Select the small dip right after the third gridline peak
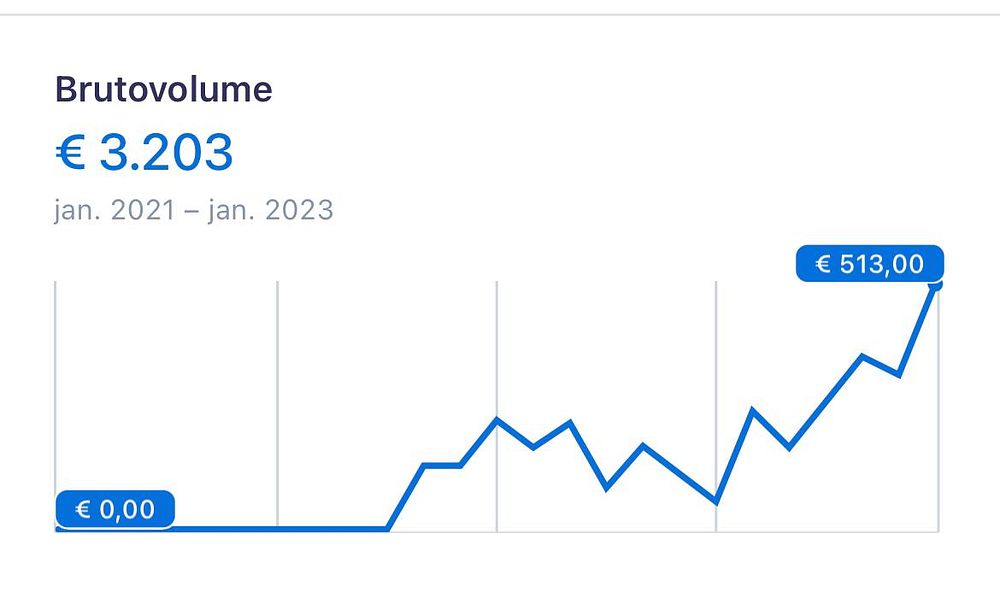Viewport: 1000px width, 591px height. pyautogui.click(x=534, y=448)
